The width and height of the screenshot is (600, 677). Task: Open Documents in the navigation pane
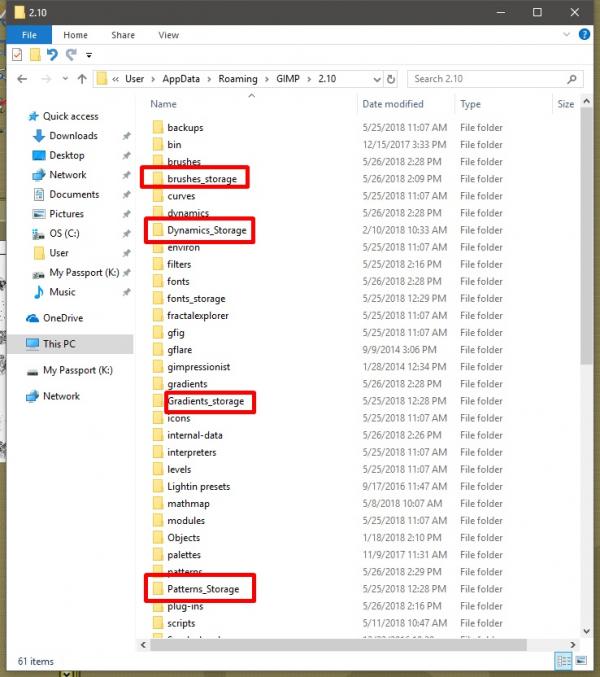(74, 194)
